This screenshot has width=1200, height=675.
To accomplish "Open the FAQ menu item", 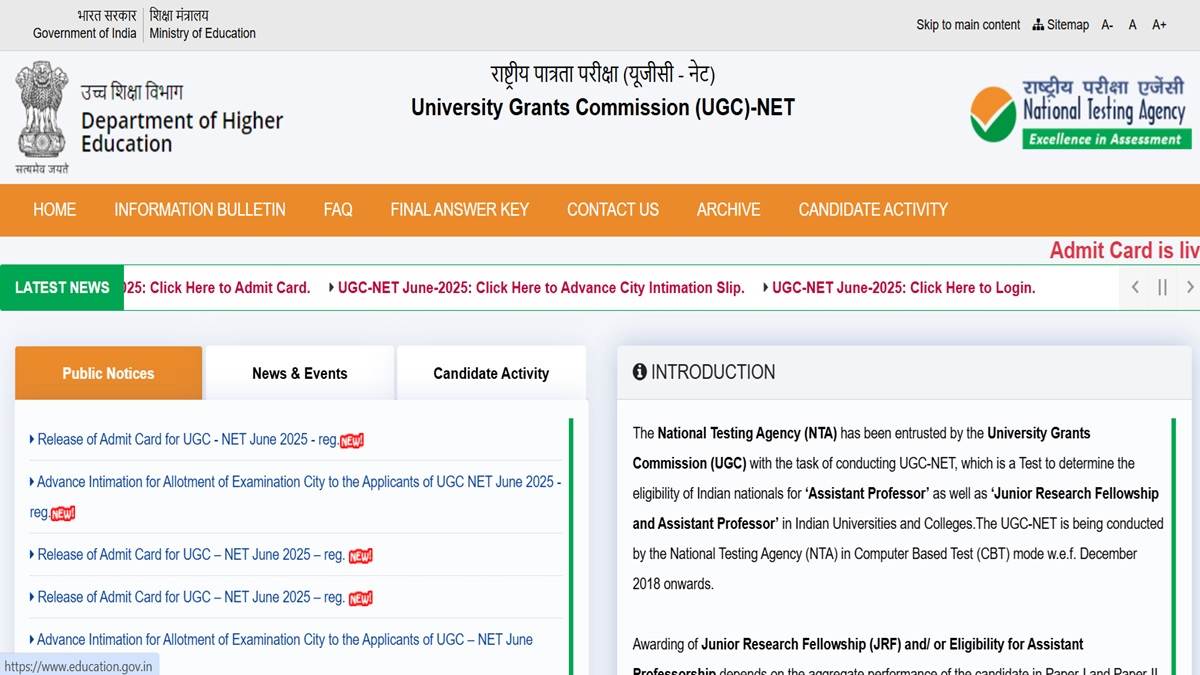I will click(x=338, y=209).
